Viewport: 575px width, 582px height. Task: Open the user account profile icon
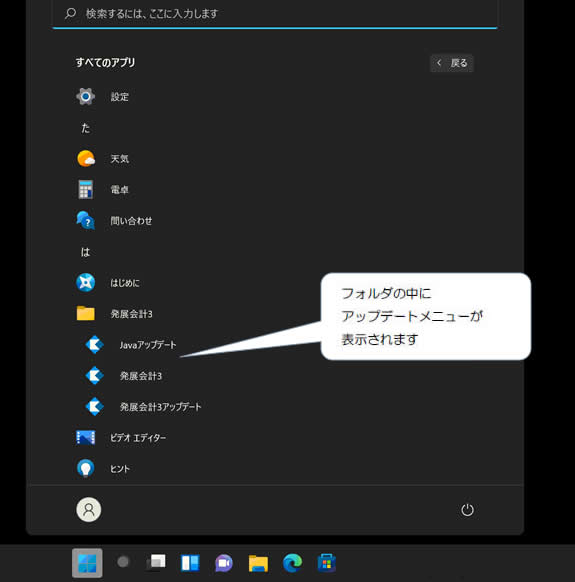pyautogui.click(x=89, y=510)
